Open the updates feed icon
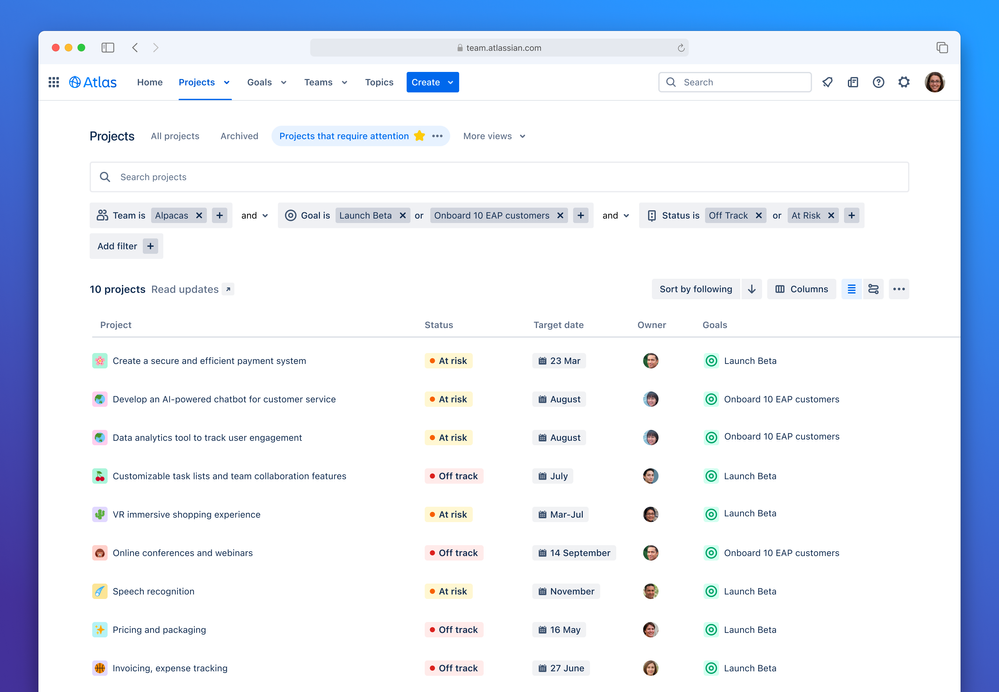Screen dimensions: 999x692 (853, 82)
